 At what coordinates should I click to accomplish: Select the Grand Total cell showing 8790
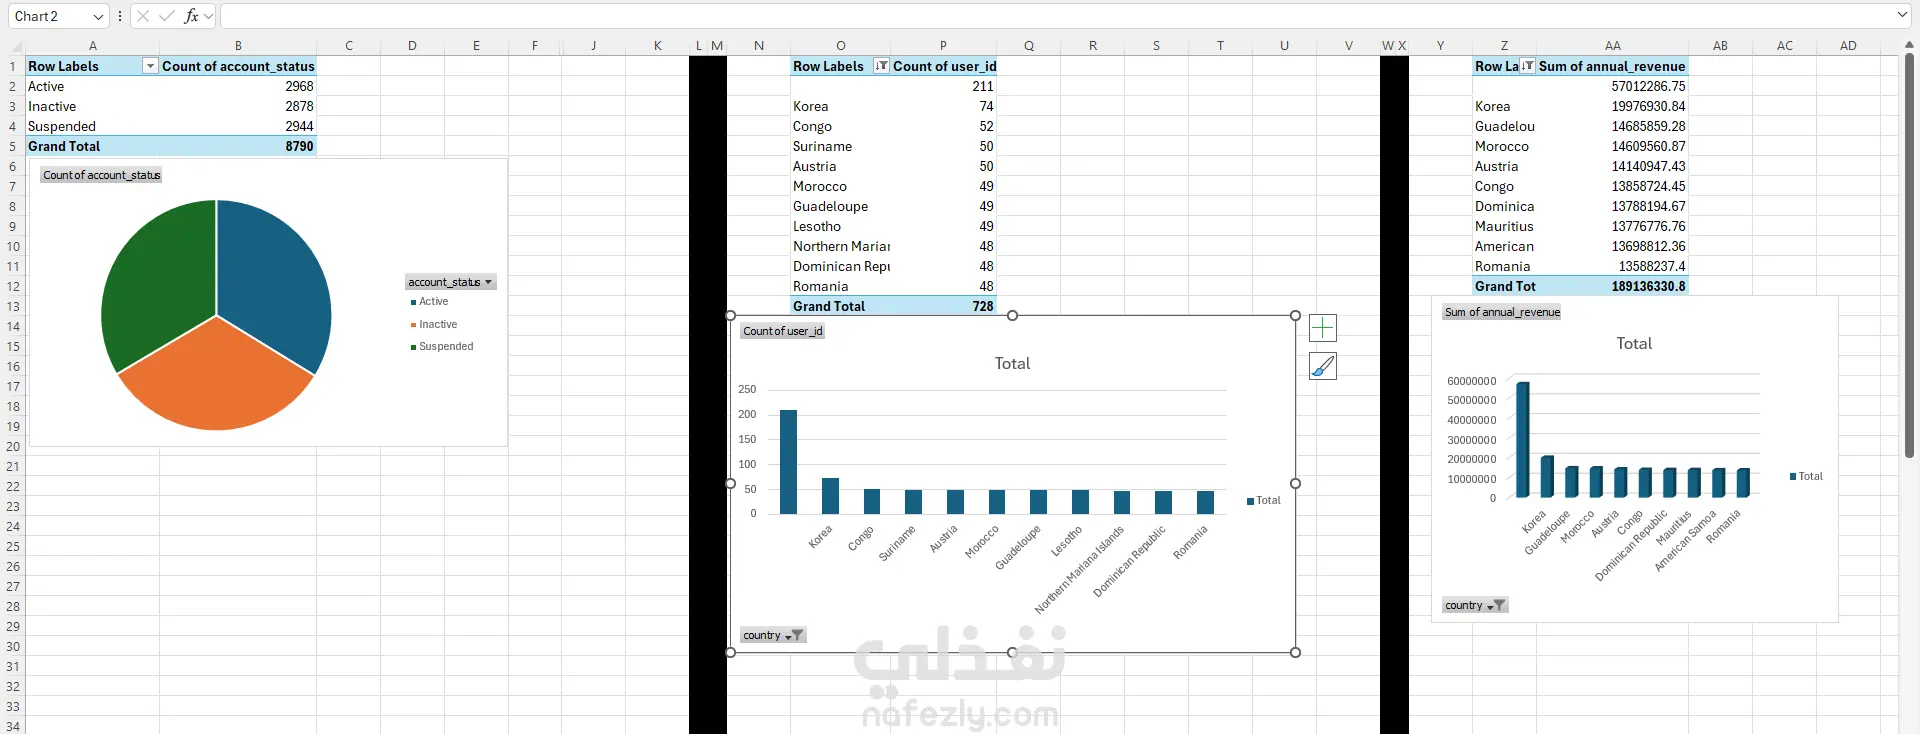pos(238,146)
